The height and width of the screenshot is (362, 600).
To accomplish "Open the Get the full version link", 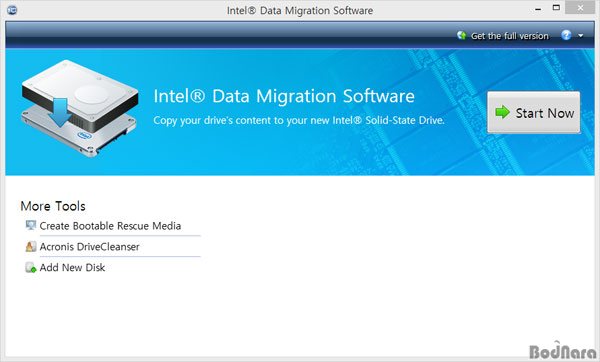I will 509,36.
